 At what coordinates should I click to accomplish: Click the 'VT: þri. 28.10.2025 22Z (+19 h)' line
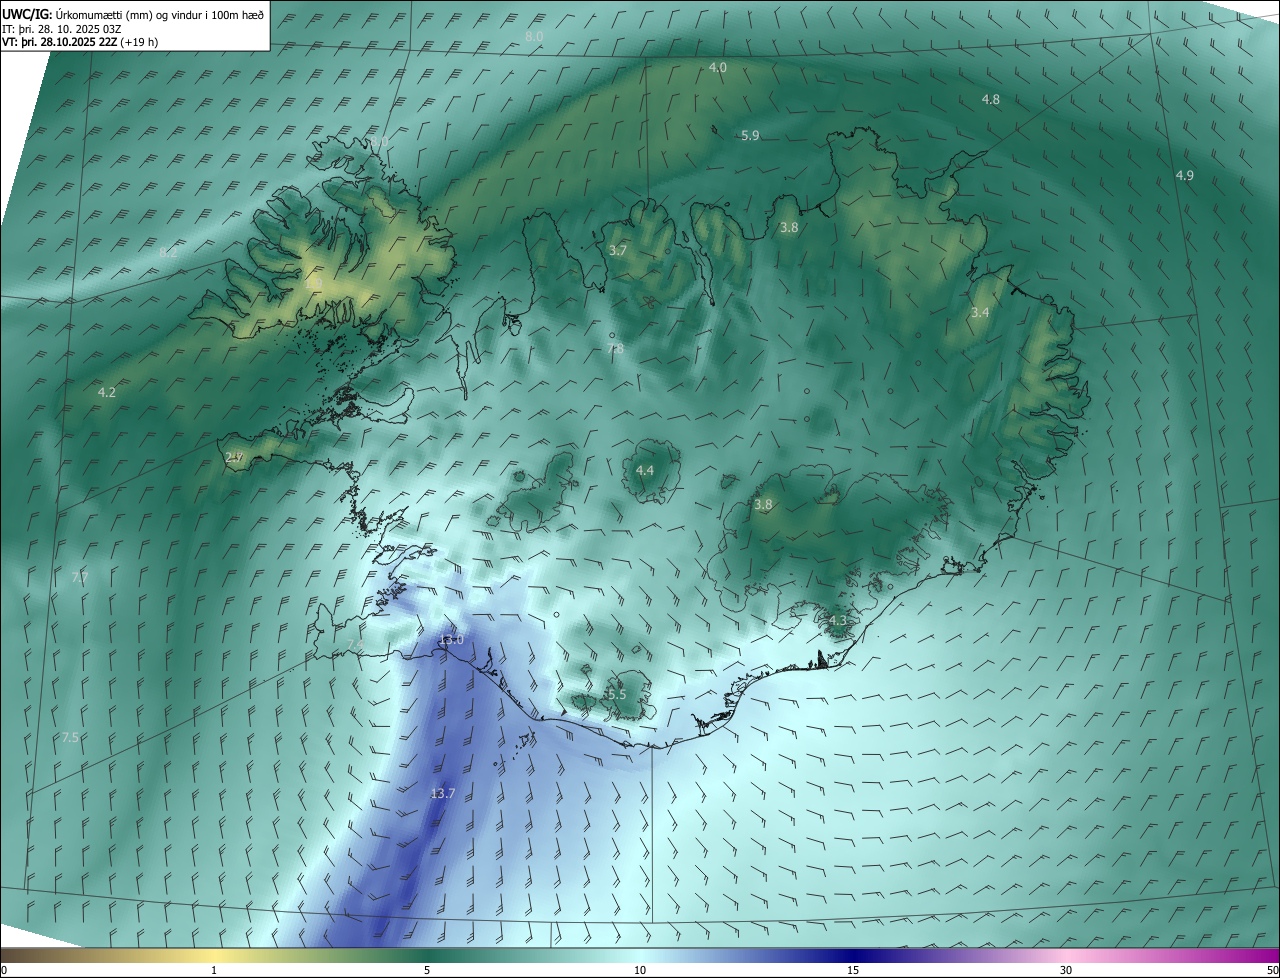pyautogui.click(x=79, y=42)
